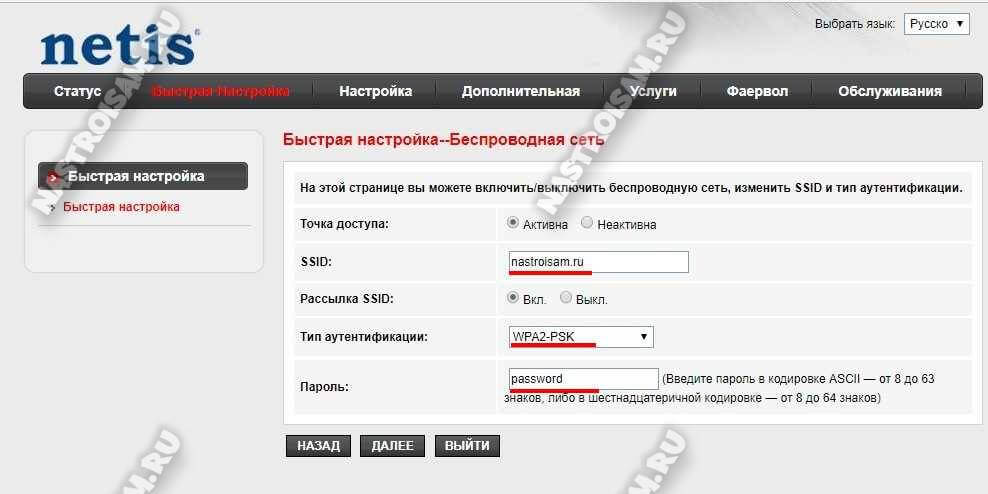Set access point to Неактивна
The image size is (988, 494).
point(587,223)
